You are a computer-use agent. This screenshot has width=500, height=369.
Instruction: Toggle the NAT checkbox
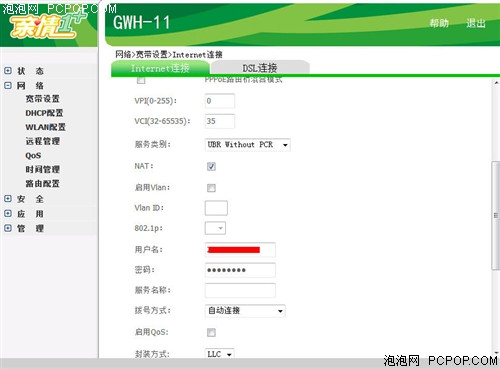pyautogui.click(x=211, y=166)
